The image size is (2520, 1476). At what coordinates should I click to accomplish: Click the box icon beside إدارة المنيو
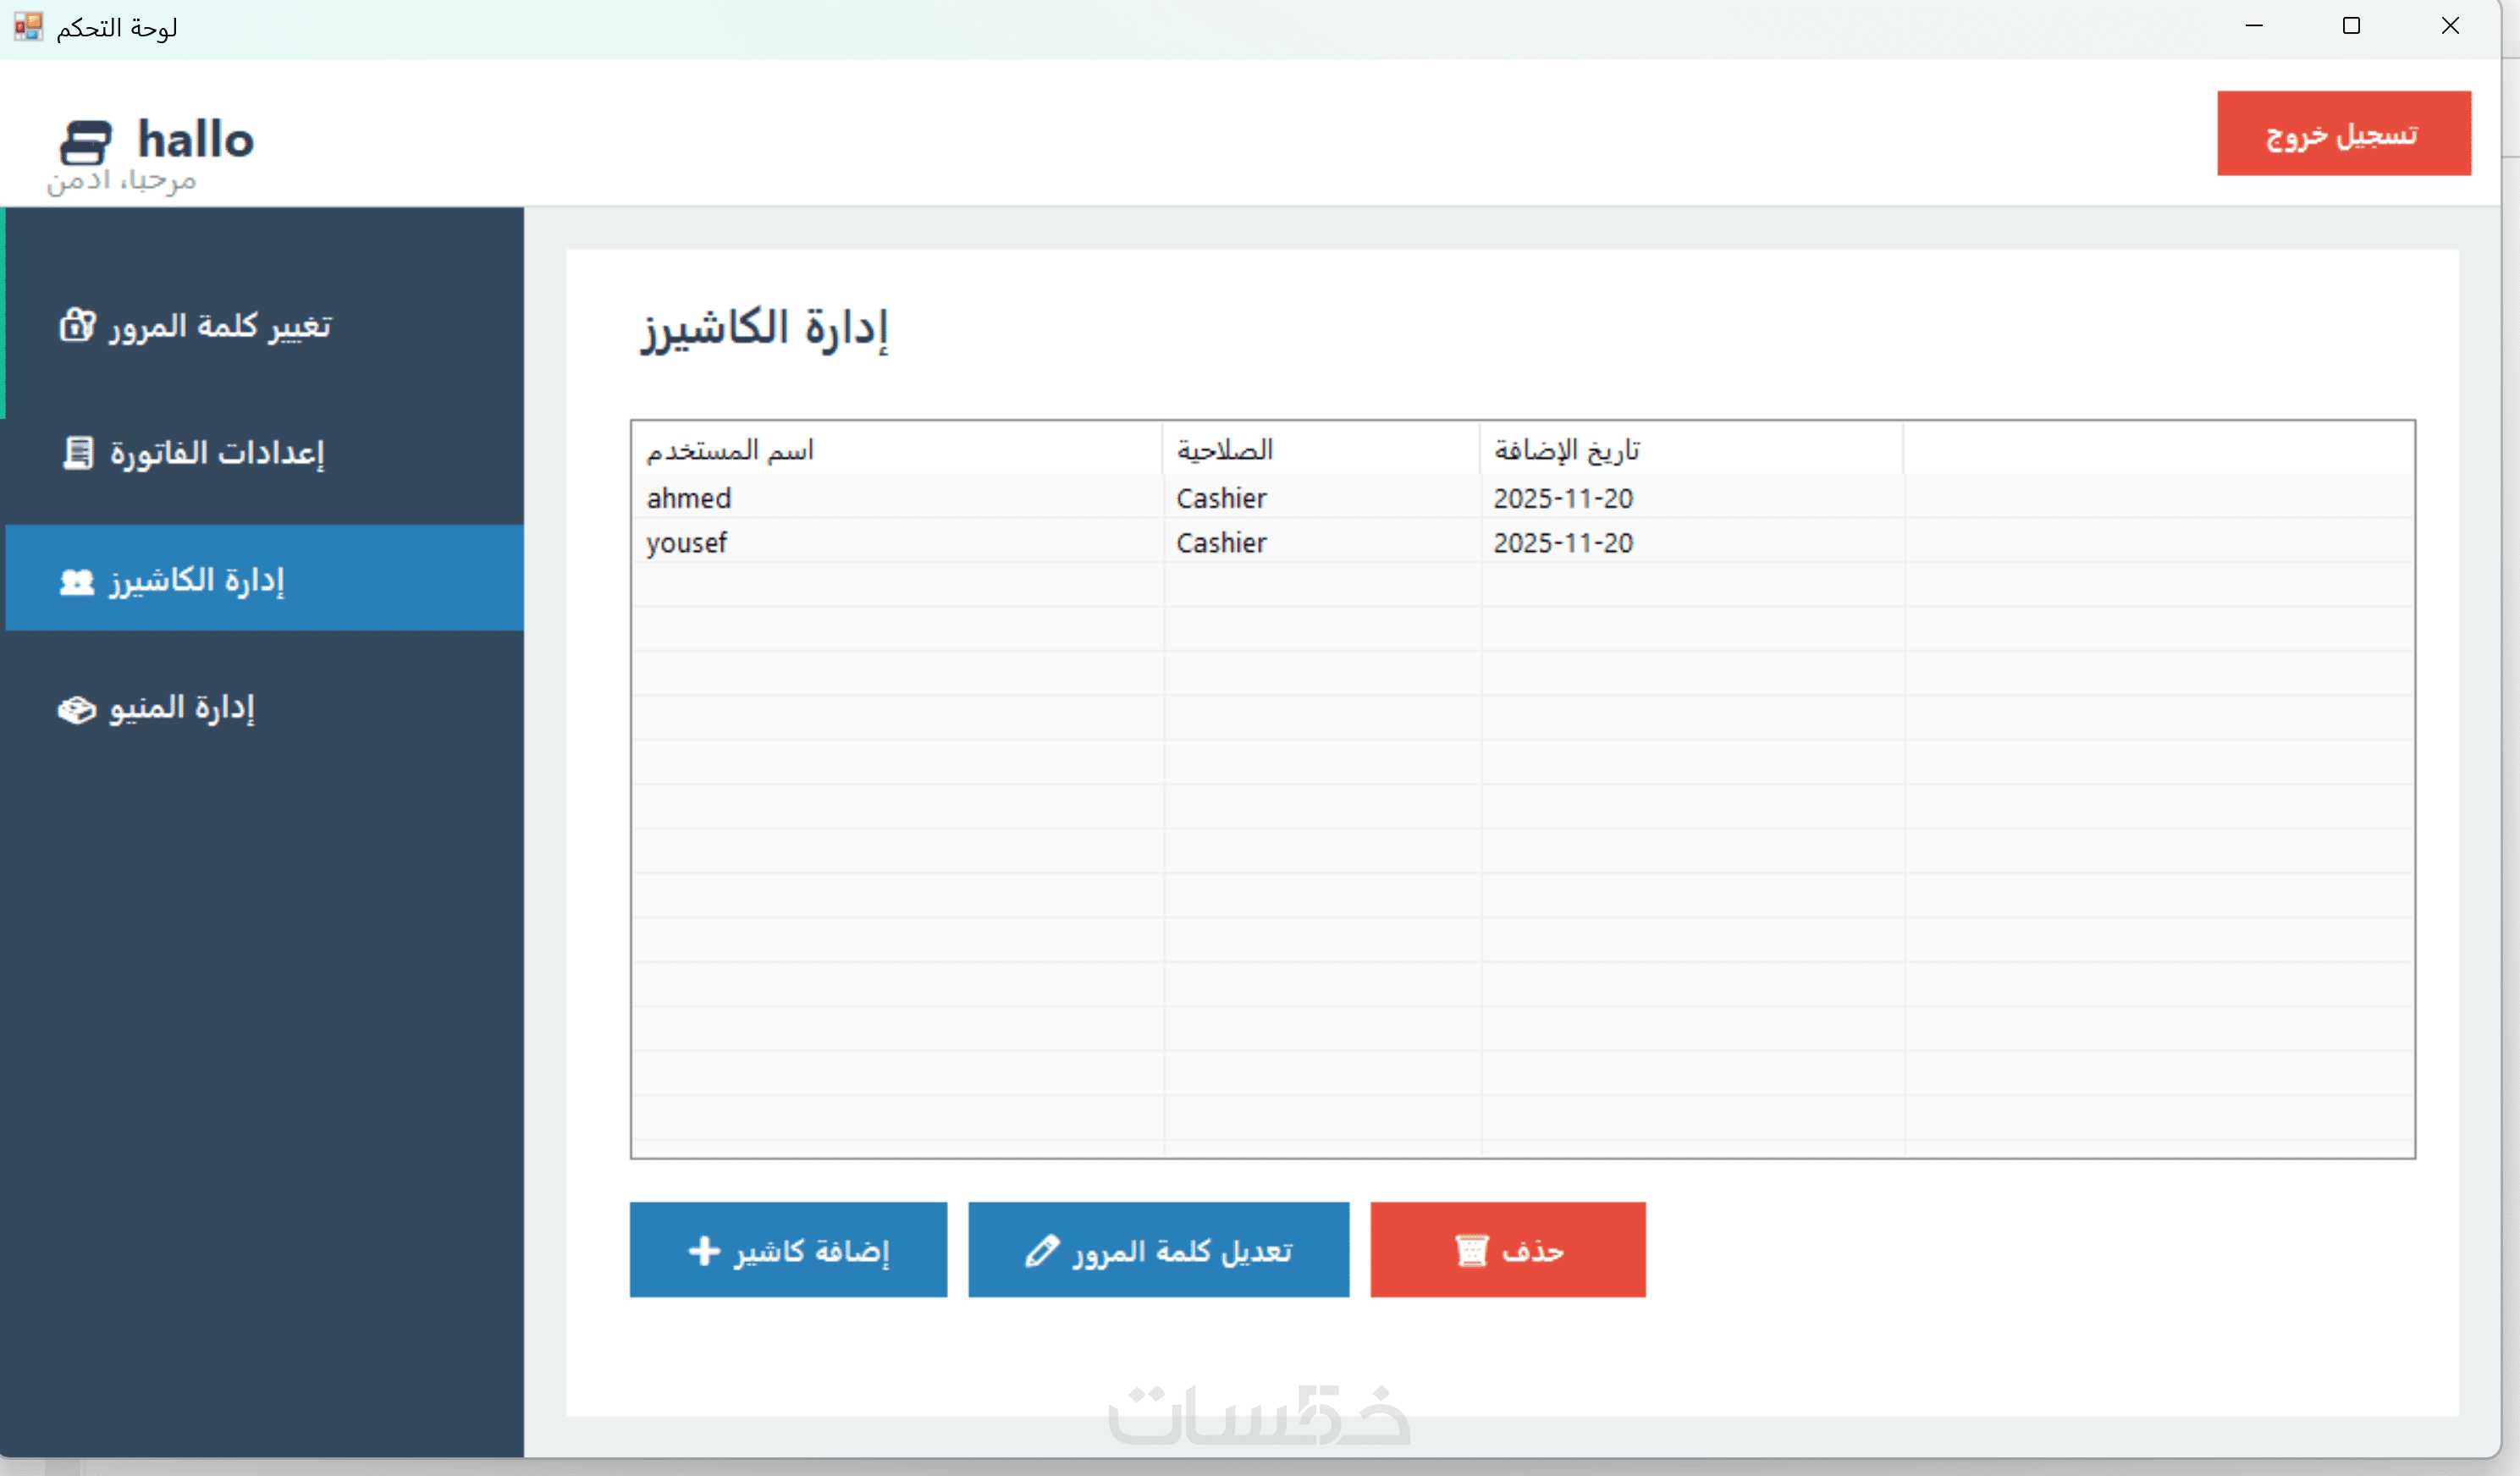point(77,709)
